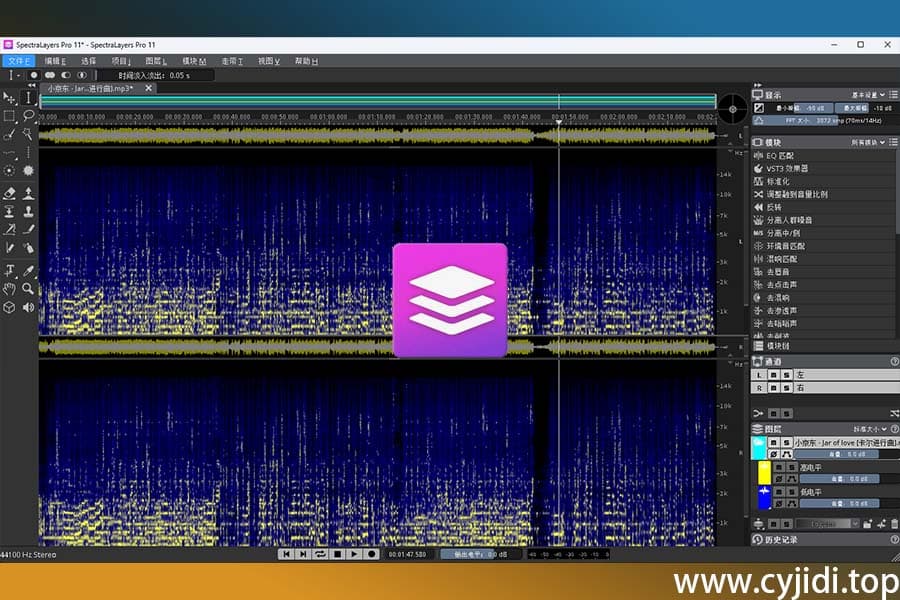Select the hand pan tool
Viewport: 900px width, 600px height.
9,289
